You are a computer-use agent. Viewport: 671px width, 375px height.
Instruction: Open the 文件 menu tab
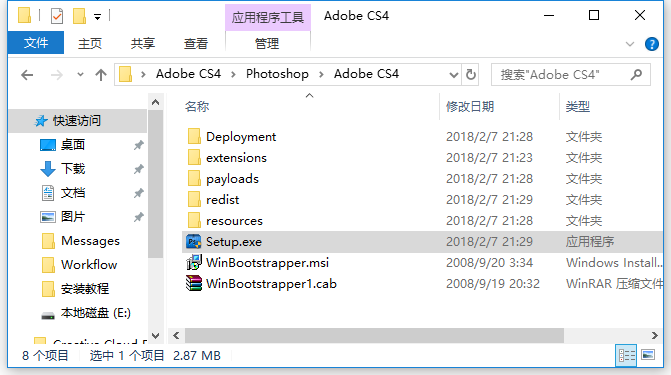point(36,42)
